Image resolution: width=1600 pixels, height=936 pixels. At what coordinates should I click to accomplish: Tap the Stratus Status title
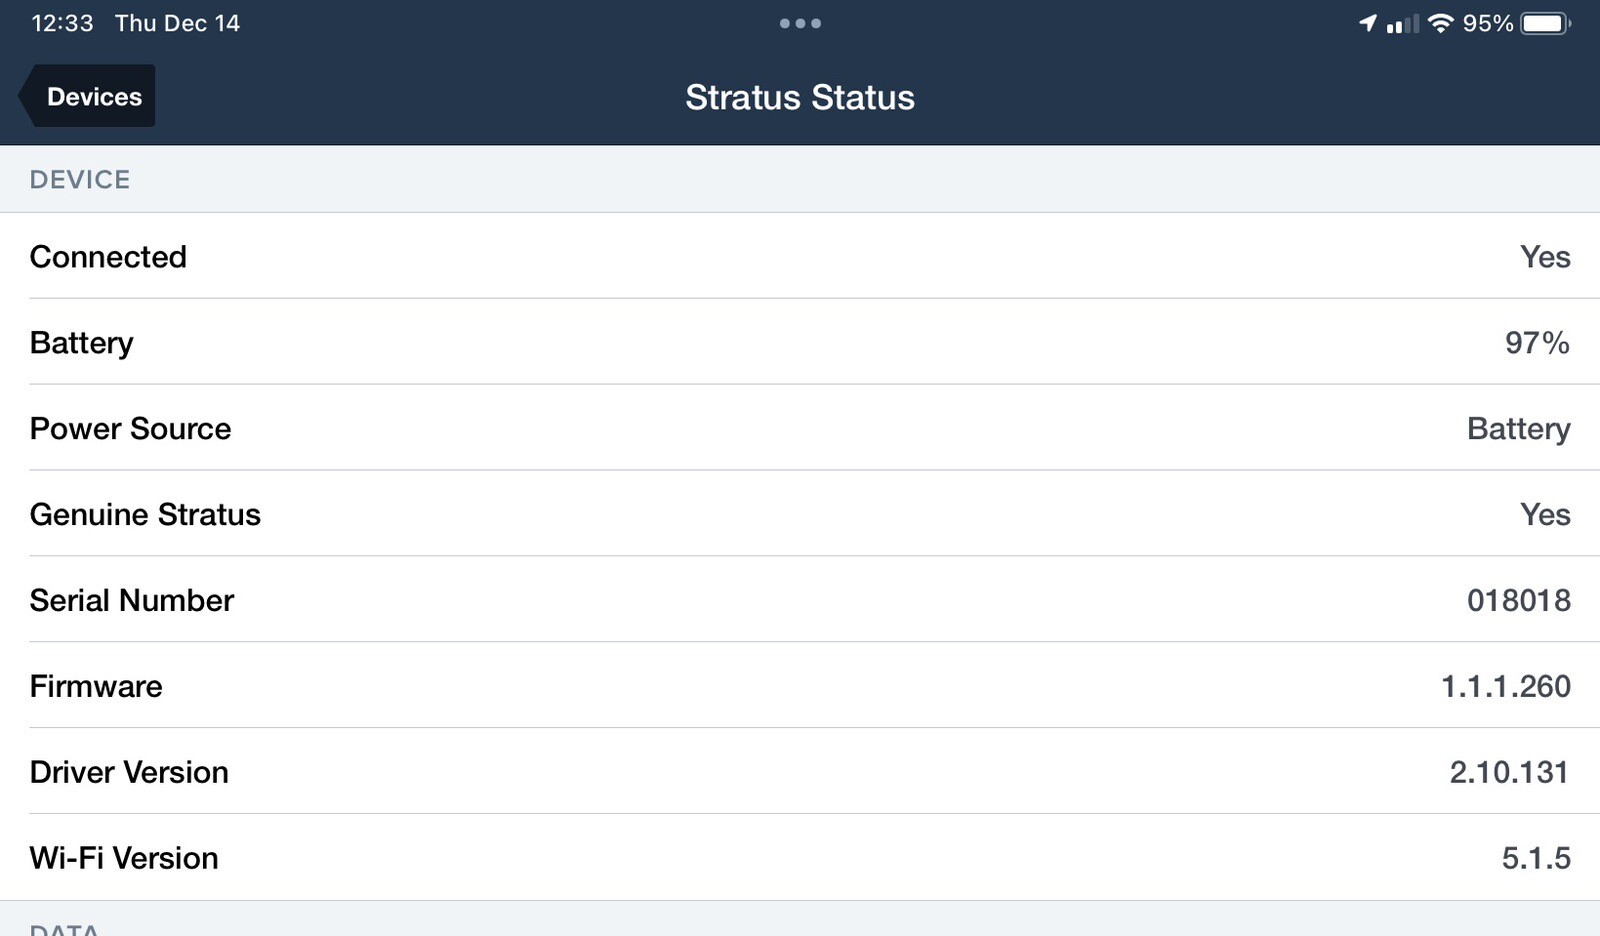click(800, 97)
